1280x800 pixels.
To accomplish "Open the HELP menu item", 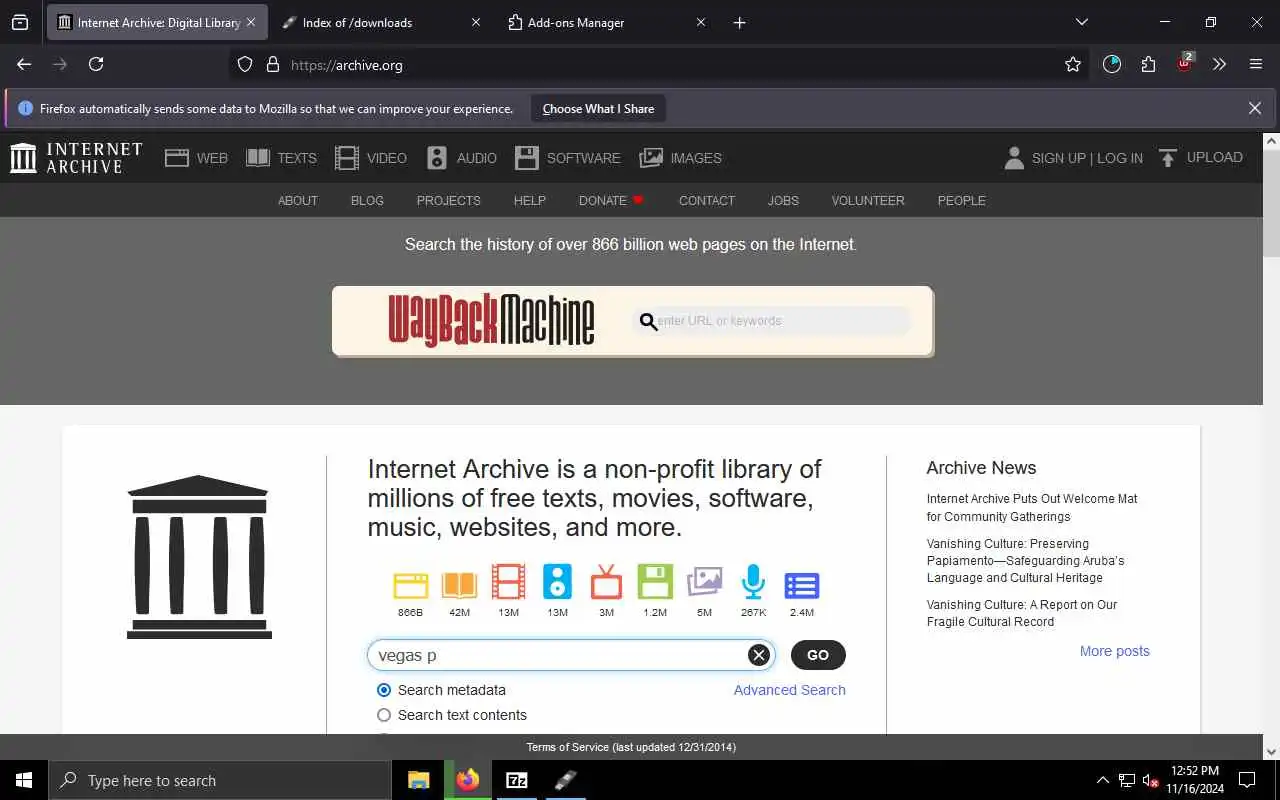I will (530, 200).
